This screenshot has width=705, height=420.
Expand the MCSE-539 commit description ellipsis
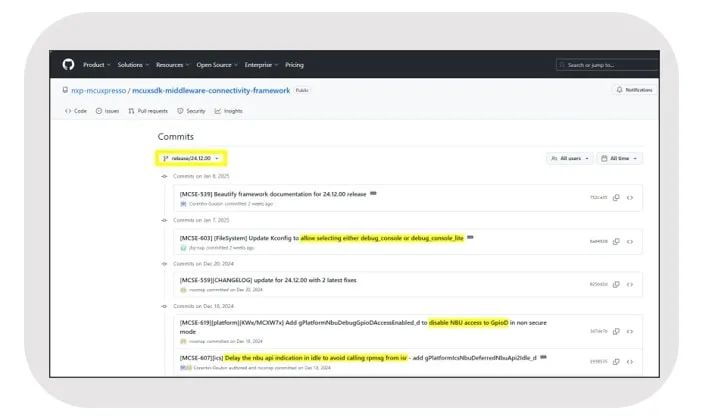373,193
